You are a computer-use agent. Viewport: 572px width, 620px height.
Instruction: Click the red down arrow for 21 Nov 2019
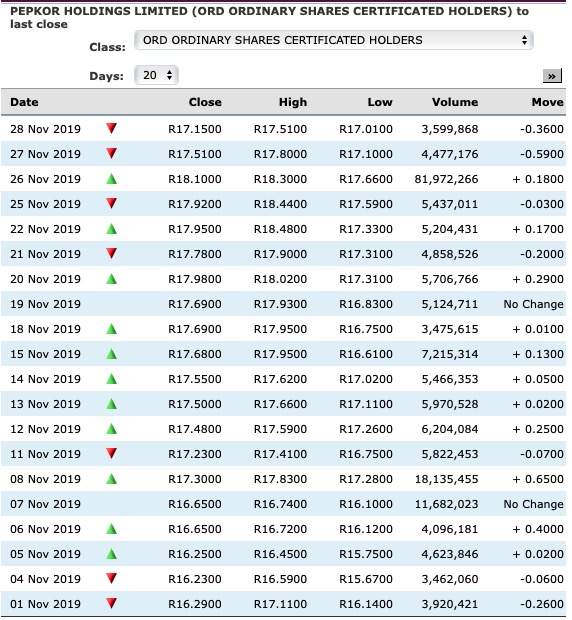coord(111,253)
